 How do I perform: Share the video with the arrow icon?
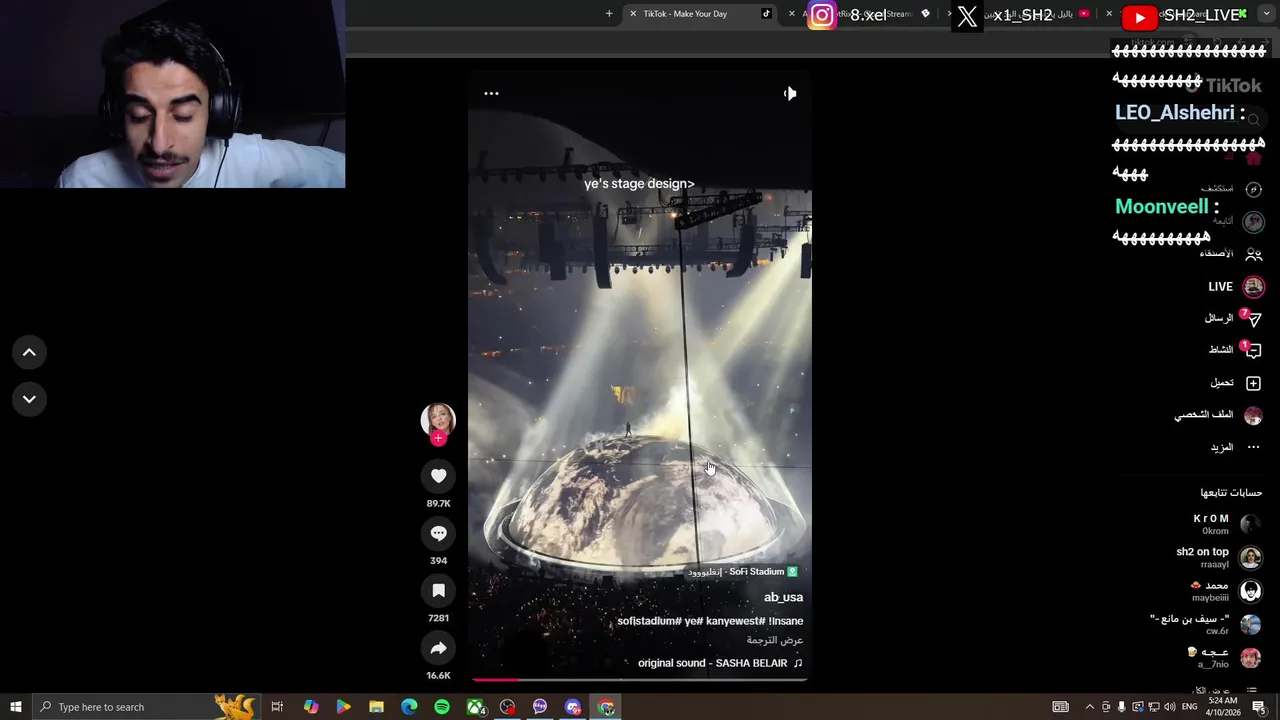pos(438,648)
